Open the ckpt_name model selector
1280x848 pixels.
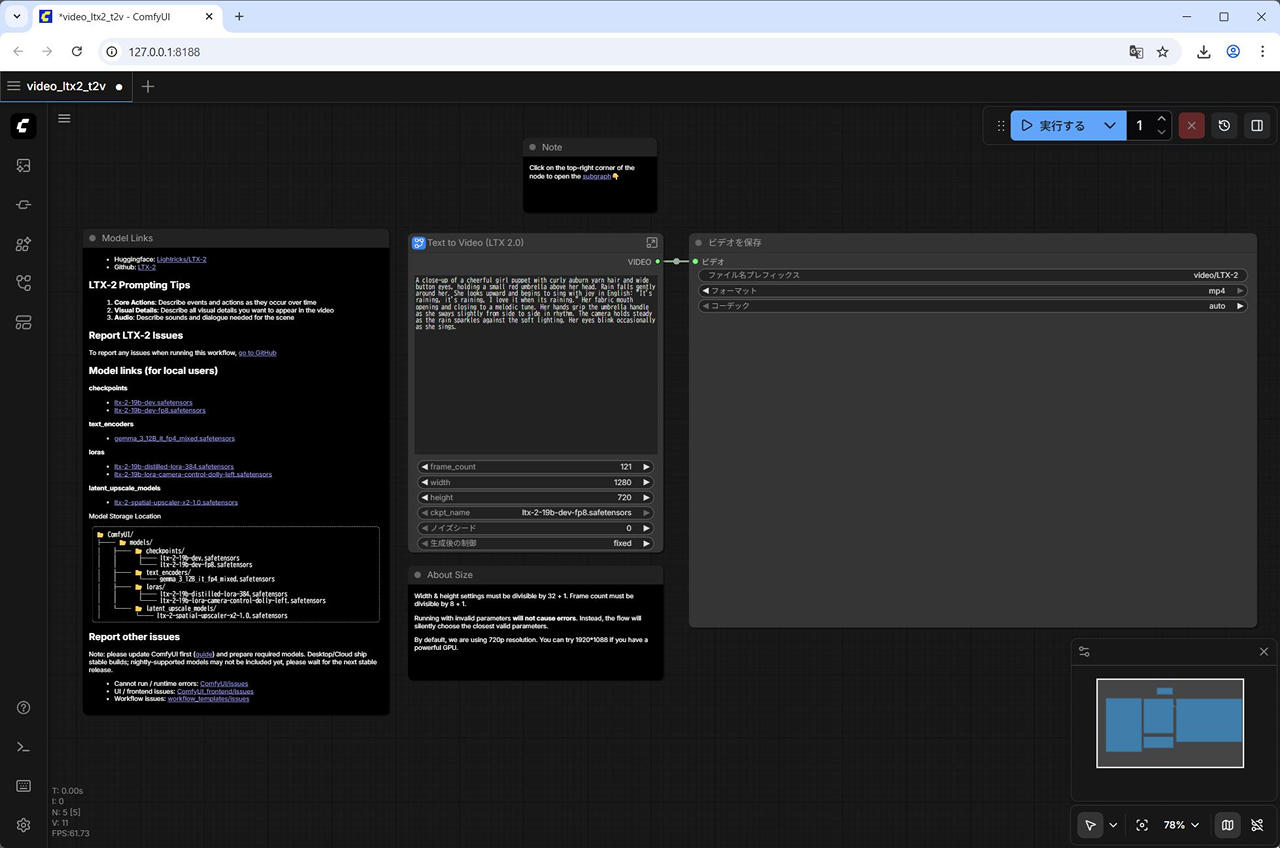(535, 512)
